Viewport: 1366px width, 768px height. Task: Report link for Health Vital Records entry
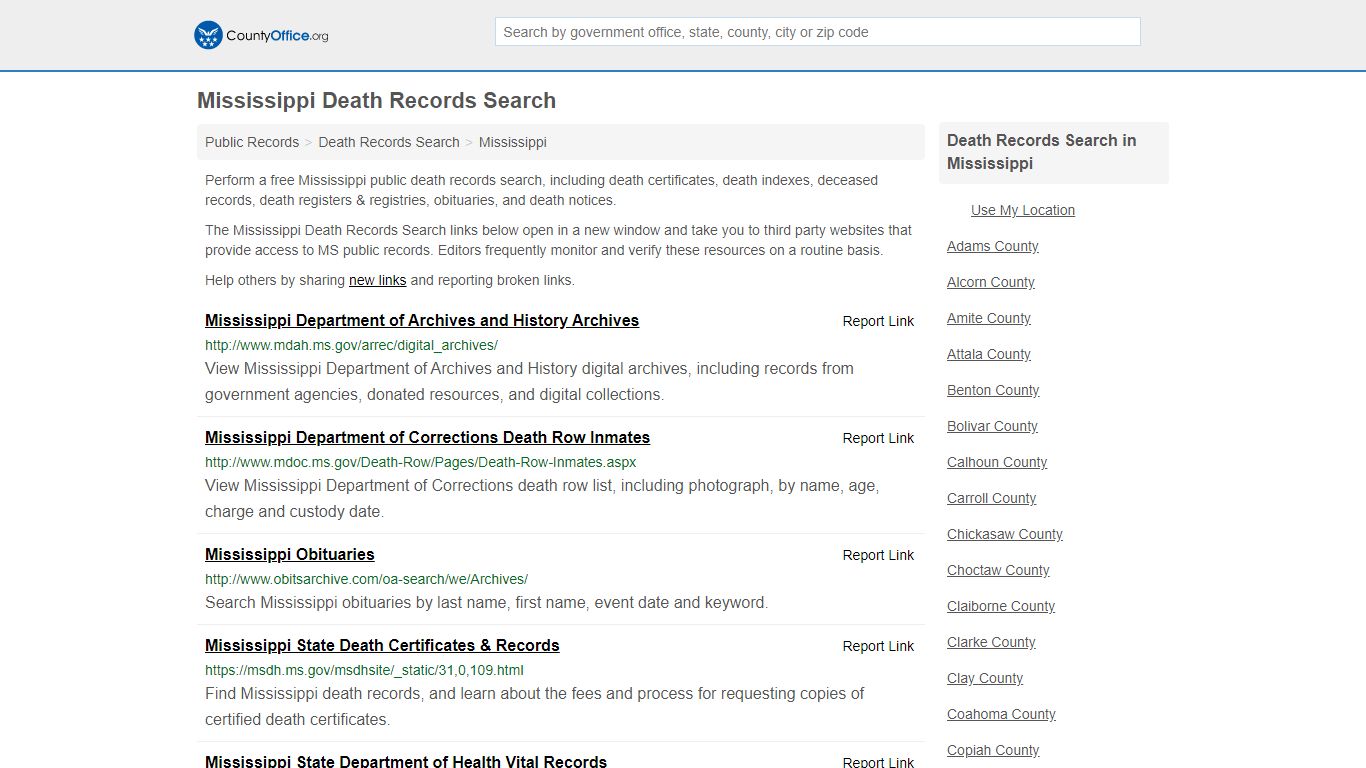click(x=878, y=762)
